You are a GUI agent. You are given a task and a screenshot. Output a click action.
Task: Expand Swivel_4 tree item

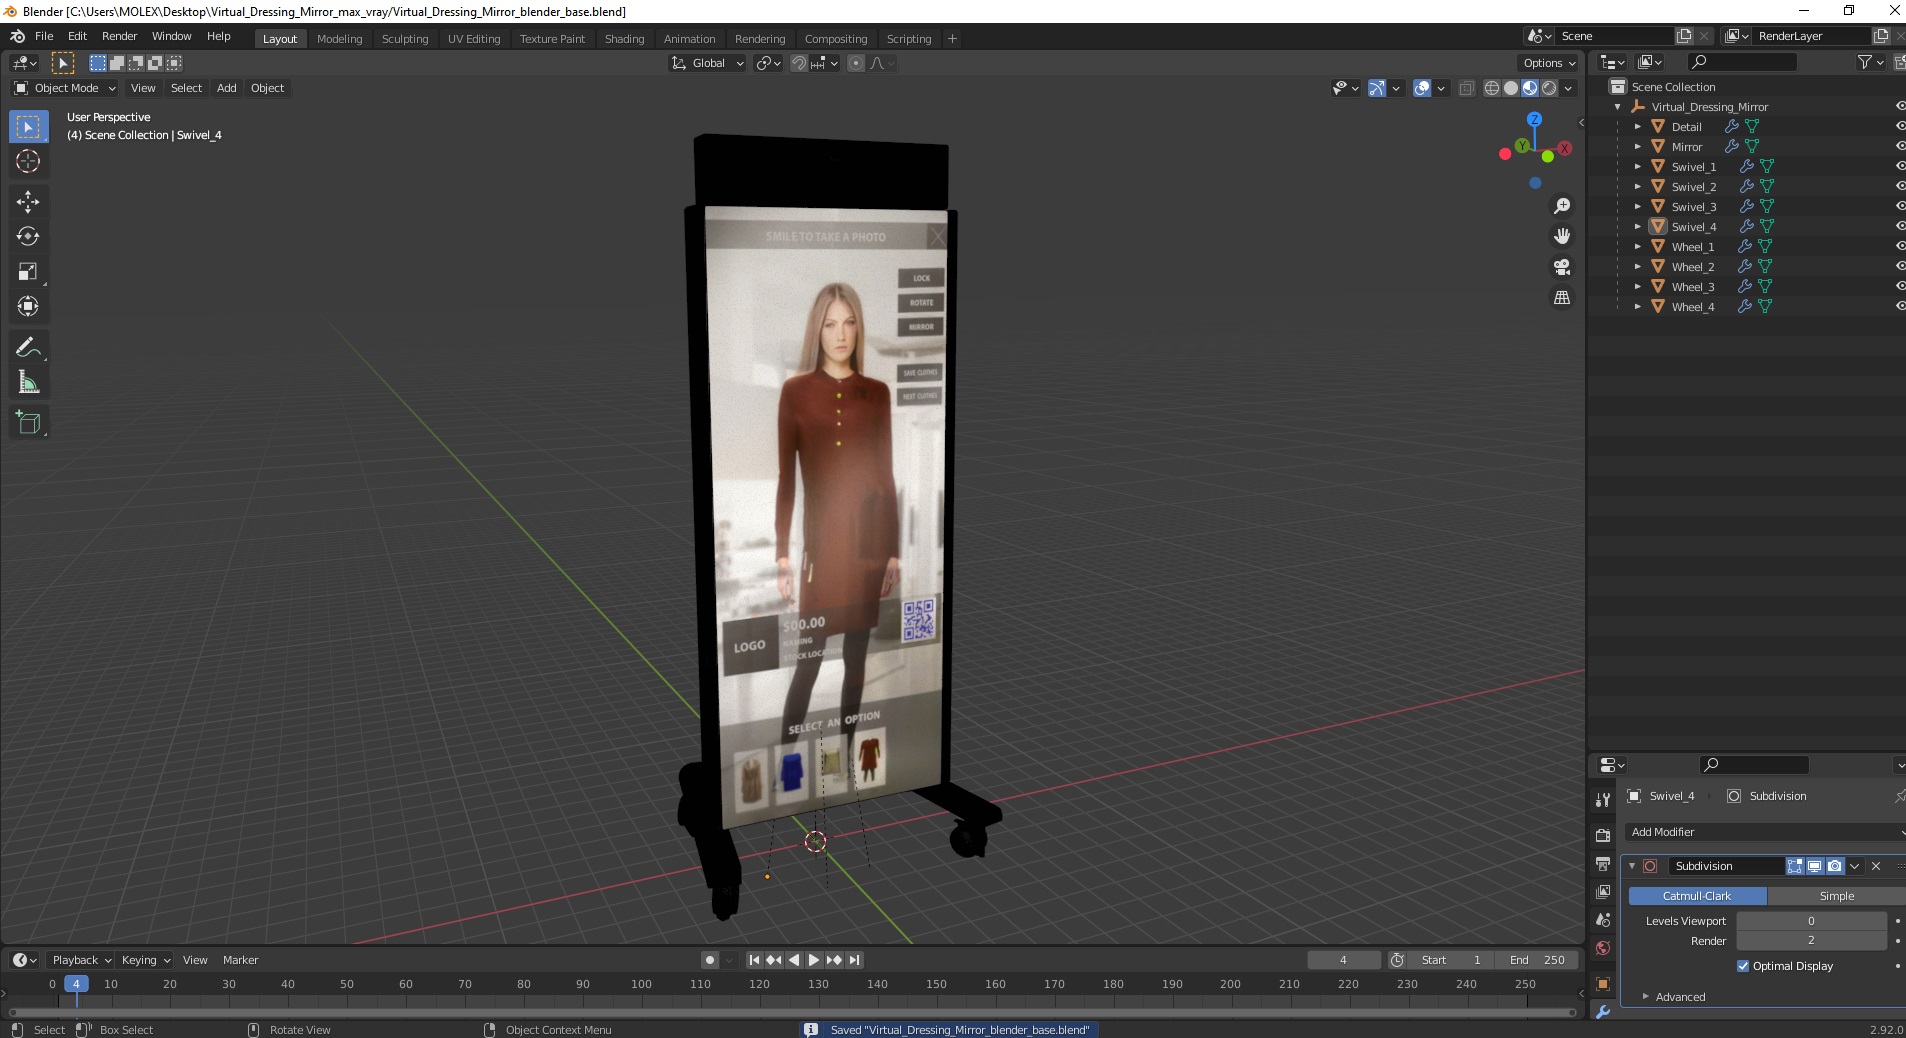point(1637,226)
